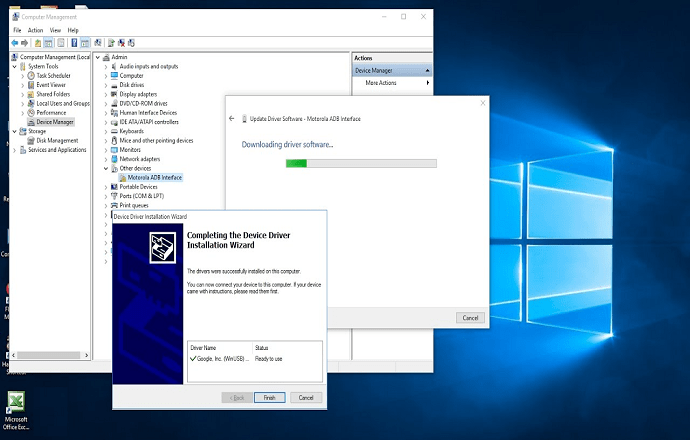Viewport: 690px width, 440px height.
Task: Click the blue Help question mark icon
Action: click(x=74, y=43)
